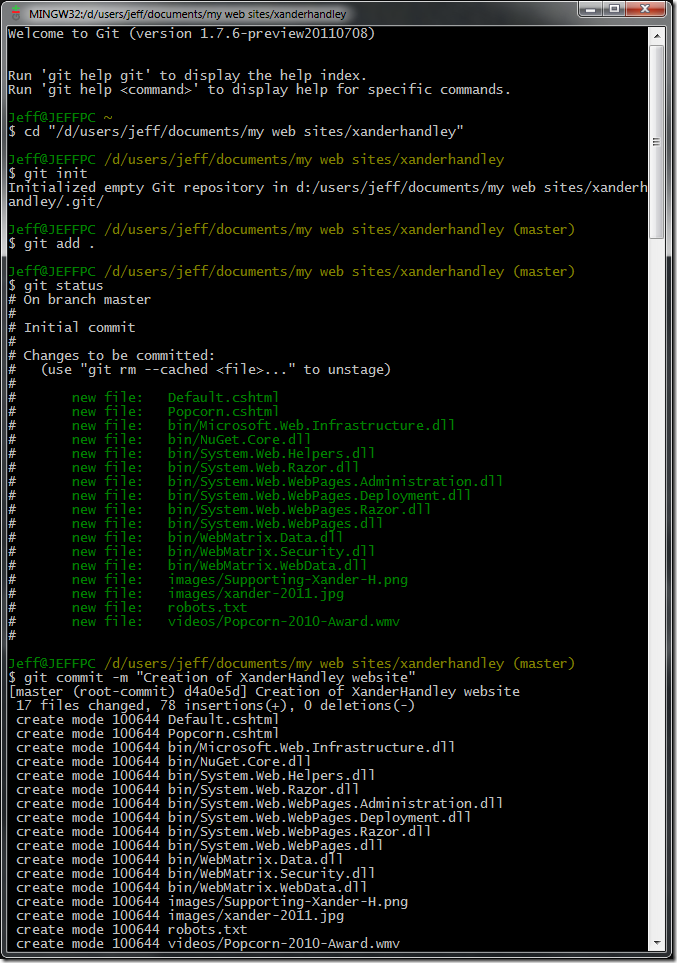Click 'new file: robots.txt' in status output
This screenshot has height=963, width=677.
pyautogui.click(x=159, y=607)
